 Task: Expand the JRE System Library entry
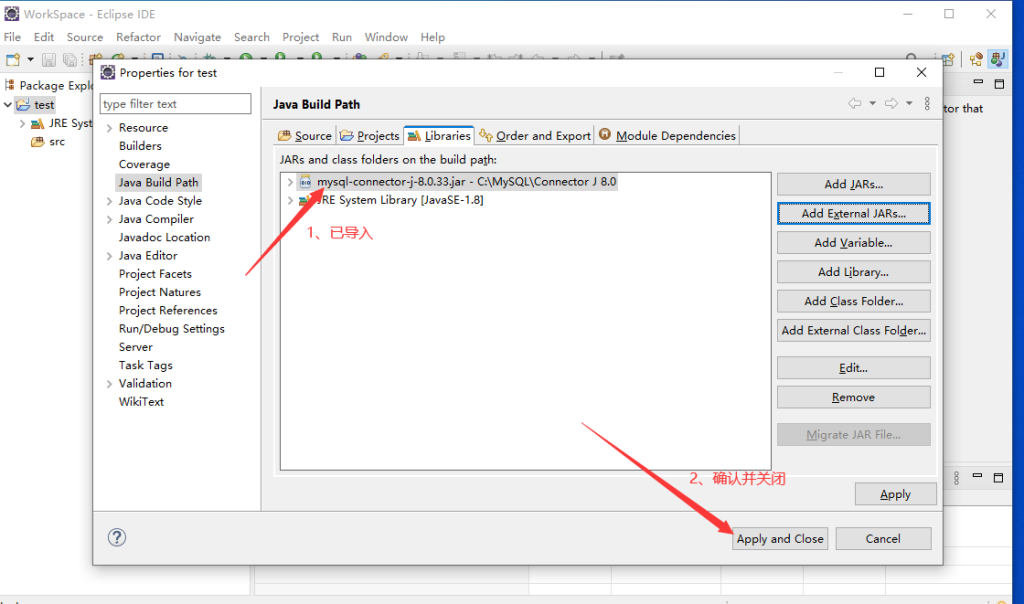[290, 200]
